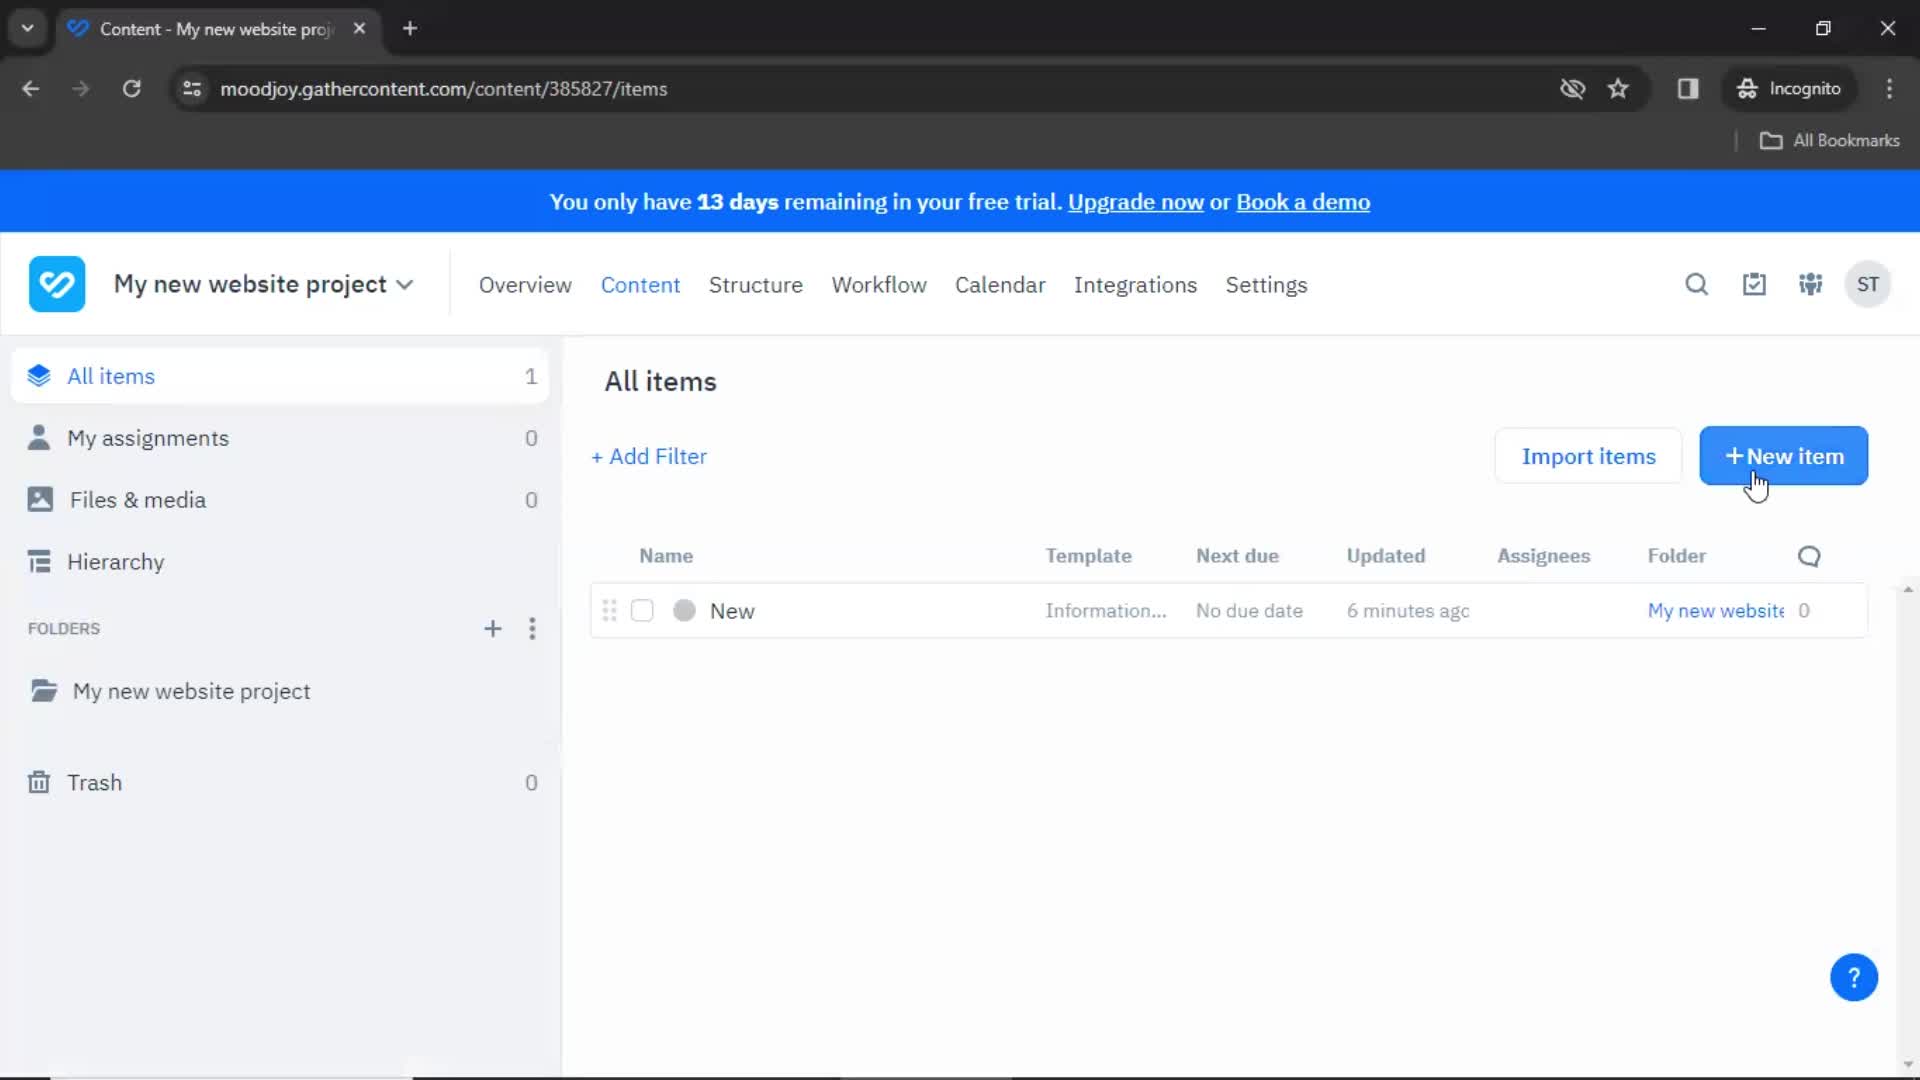The height and width of the screenshot is (1080, 1920).
Task: Click the drag handle on New item row
Action: (x=609, y=611)
